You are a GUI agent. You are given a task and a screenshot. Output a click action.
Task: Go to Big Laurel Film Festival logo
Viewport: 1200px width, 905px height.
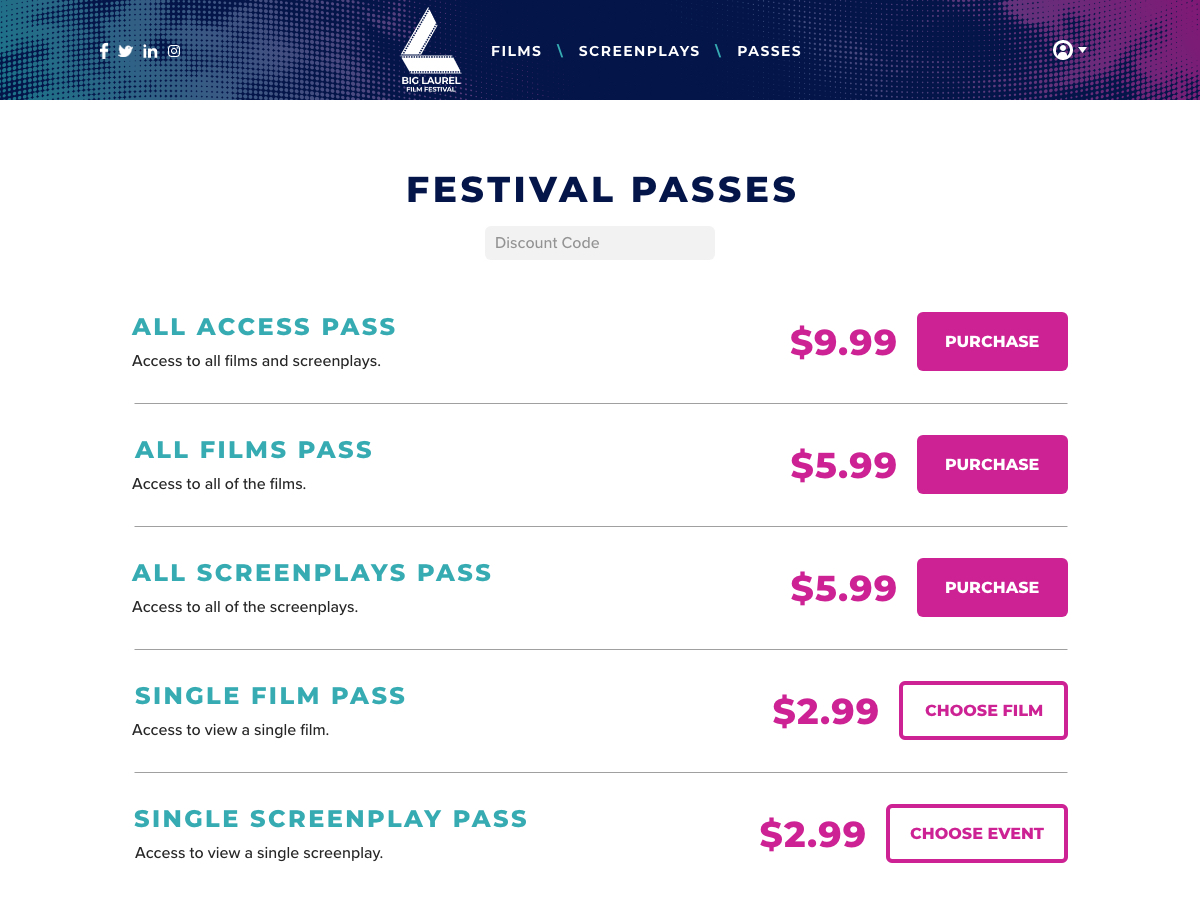tap(431, 50)
